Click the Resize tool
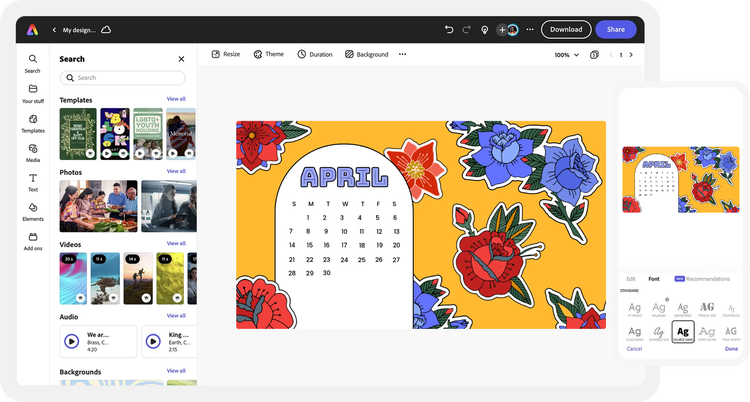The height and width of the screenshot is (402, 750). pyautogui.click(x=226, y=55)
